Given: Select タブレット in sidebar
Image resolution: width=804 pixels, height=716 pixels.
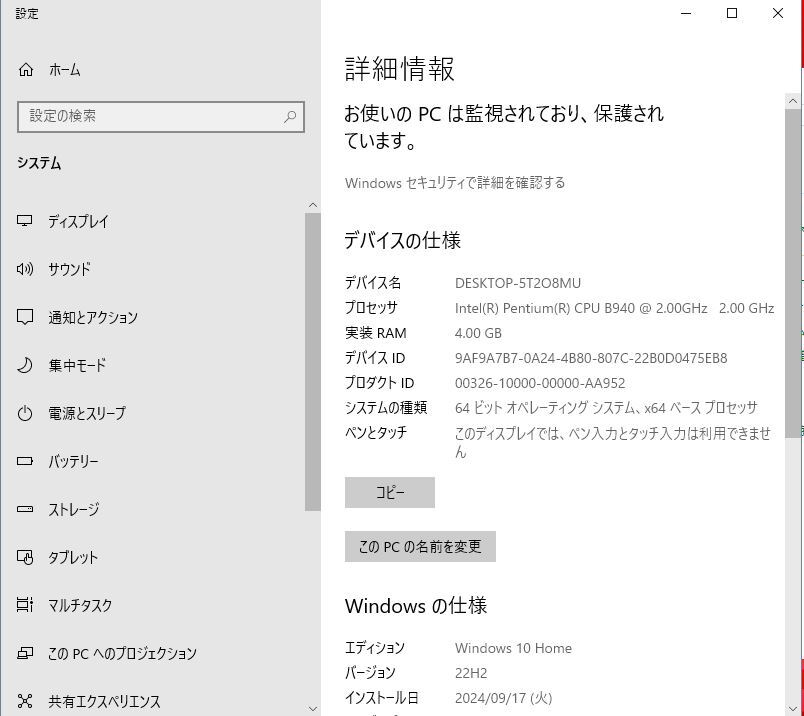Looking at the screenshot, I should tap(73, 558).
